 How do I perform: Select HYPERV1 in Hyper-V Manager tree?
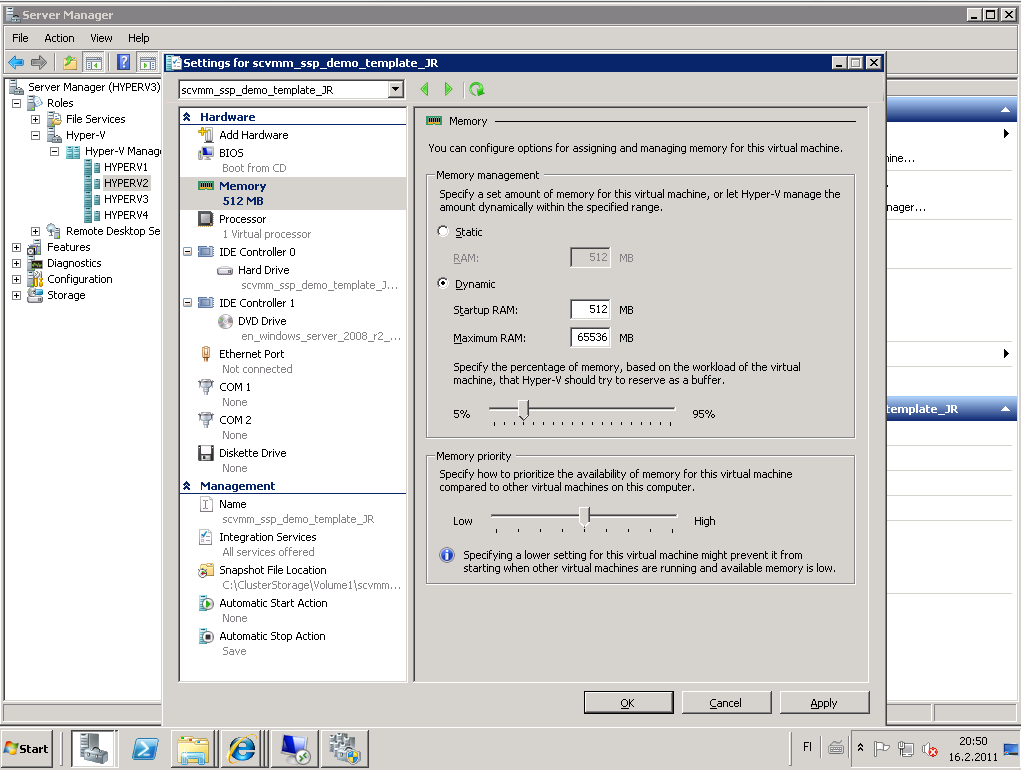coord(126,167)
